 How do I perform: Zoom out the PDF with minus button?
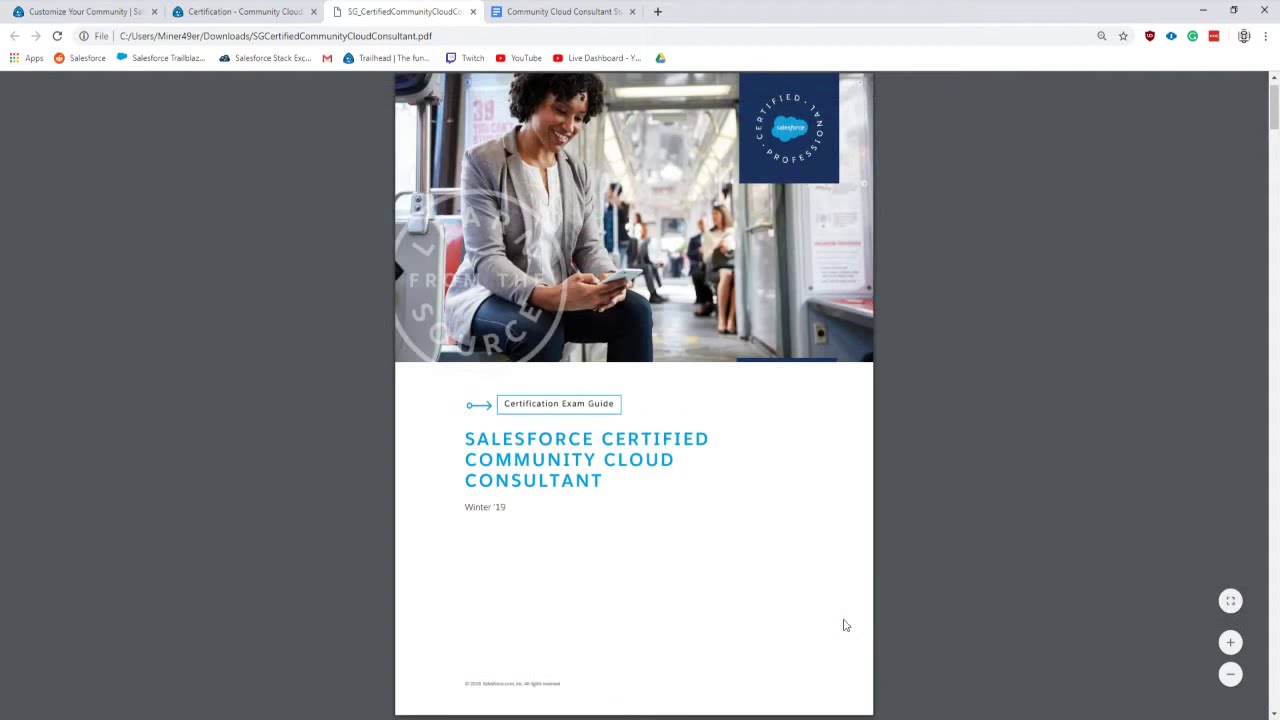coord(1231,674)
